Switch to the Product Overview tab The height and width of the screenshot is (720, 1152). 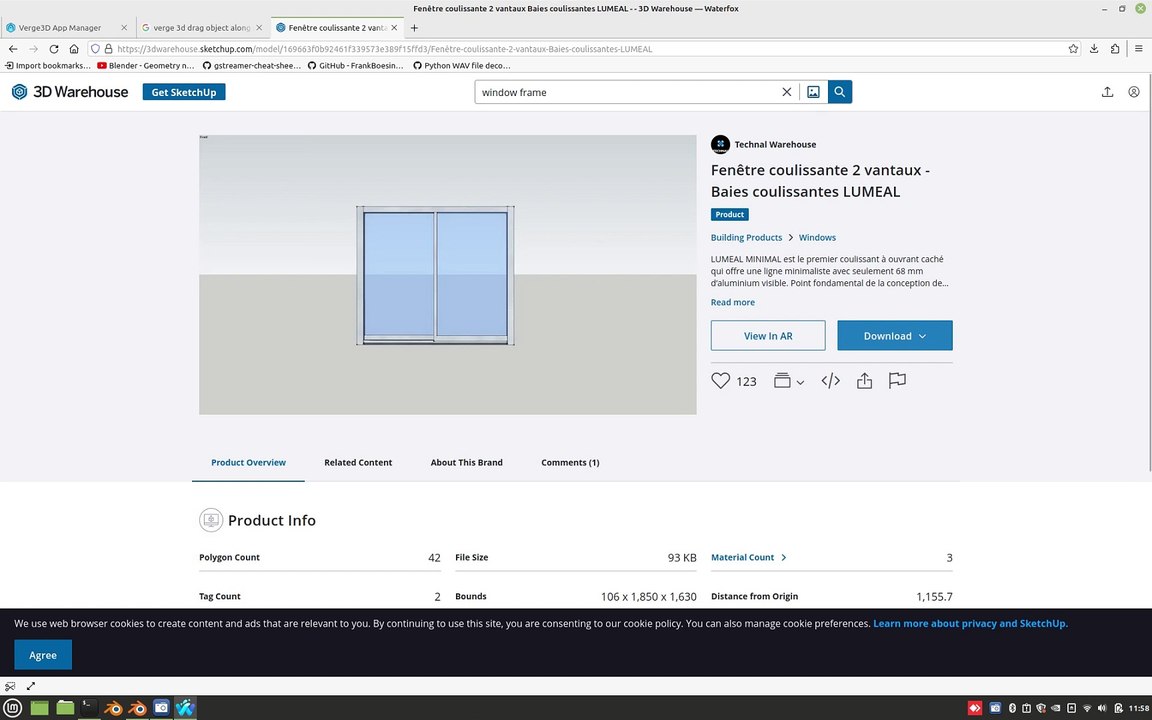[x=248, y=462]
